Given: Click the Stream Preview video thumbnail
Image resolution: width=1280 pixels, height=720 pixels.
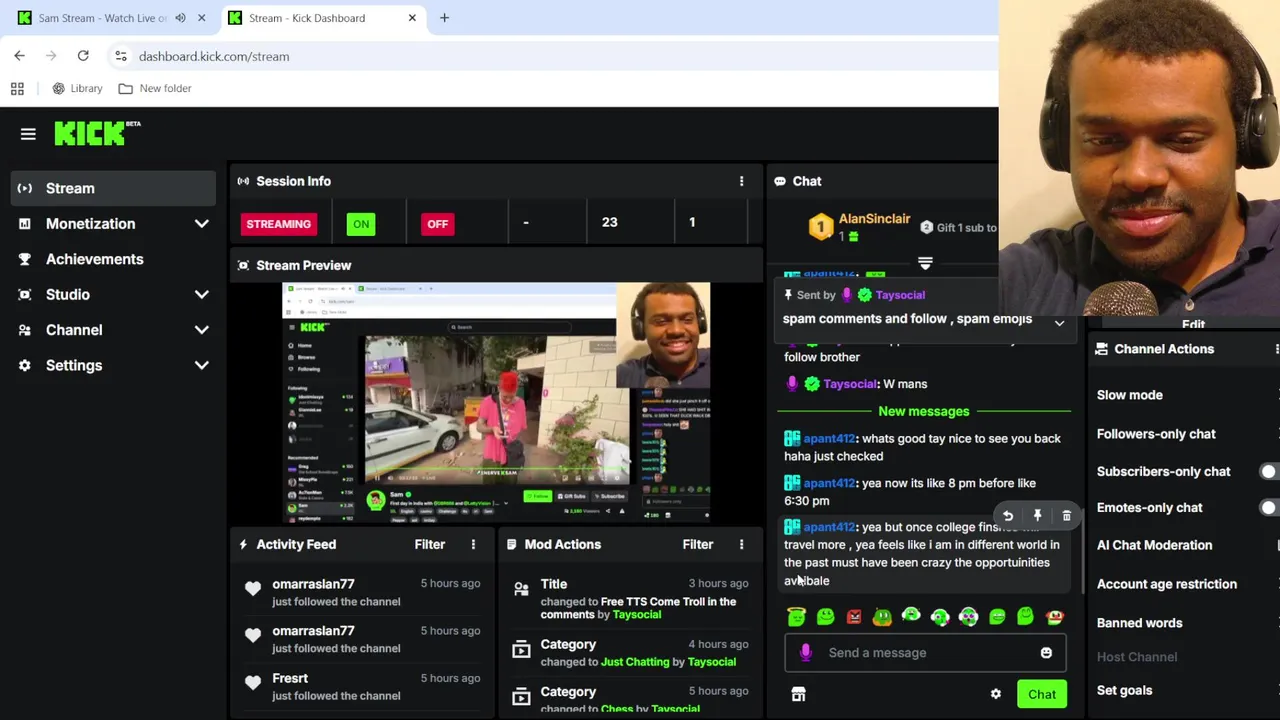Looking at the screenshot, I should click(x=496, y=403).
